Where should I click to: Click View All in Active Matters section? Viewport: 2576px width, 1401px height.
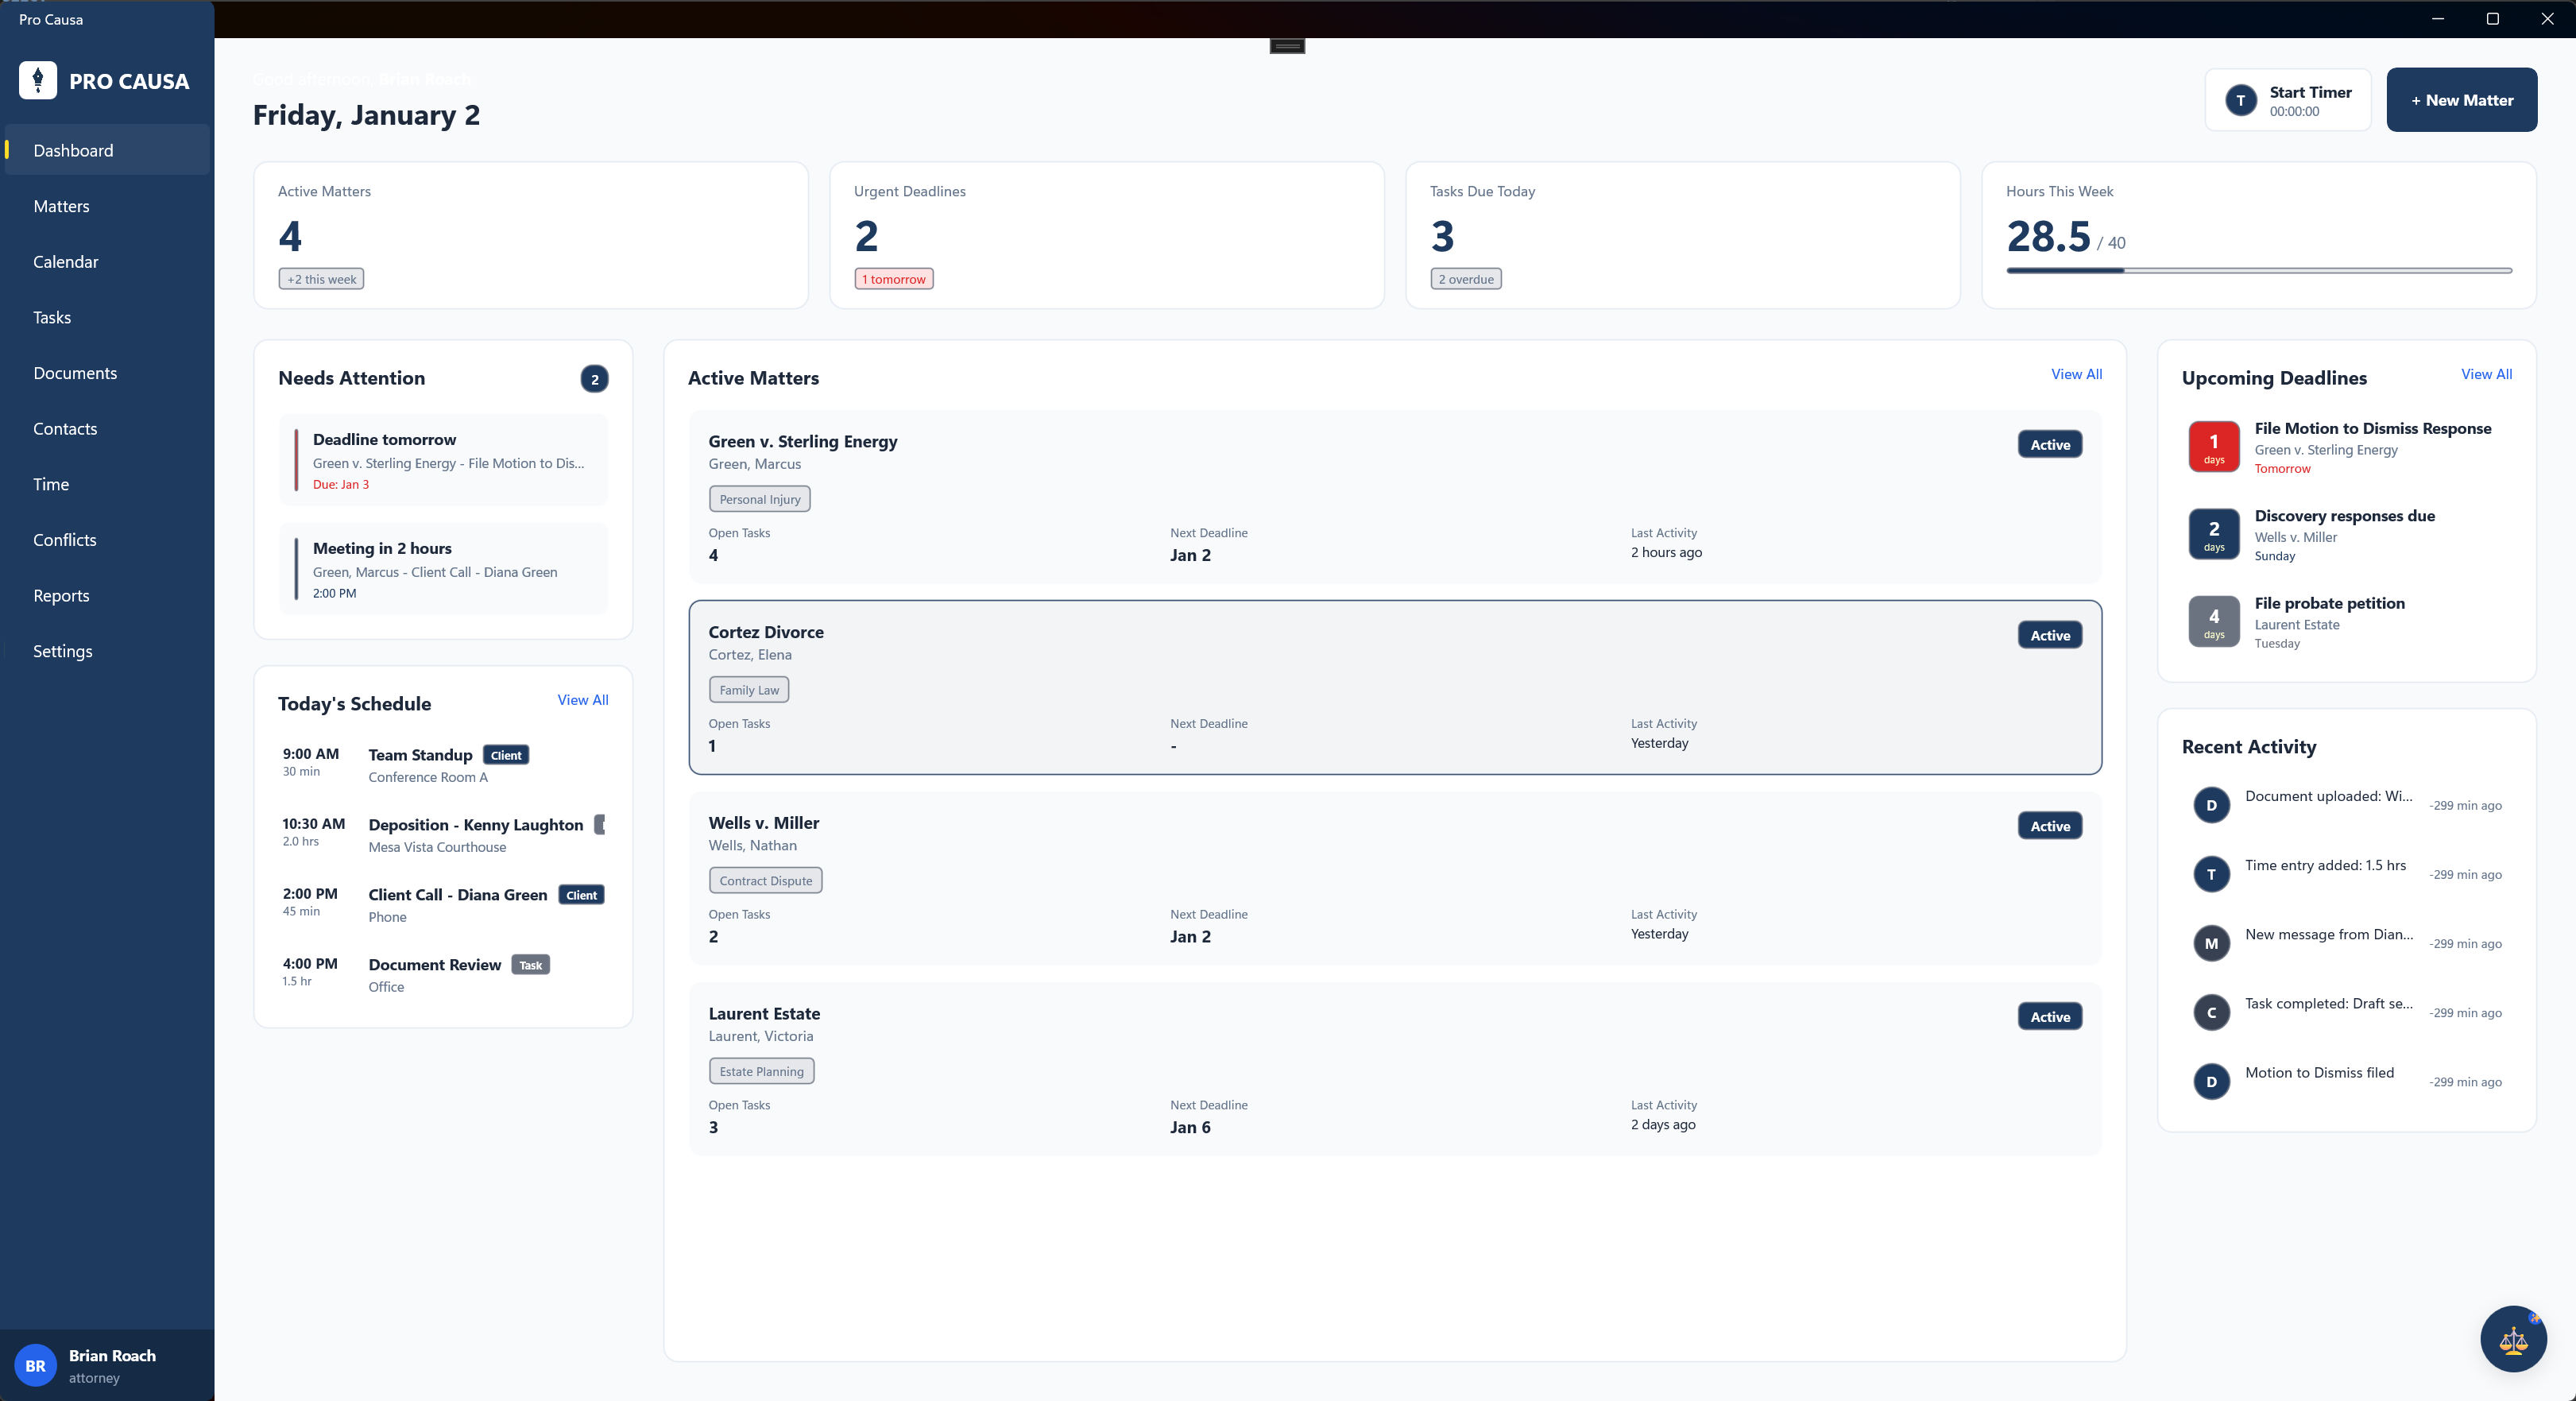2076,374
